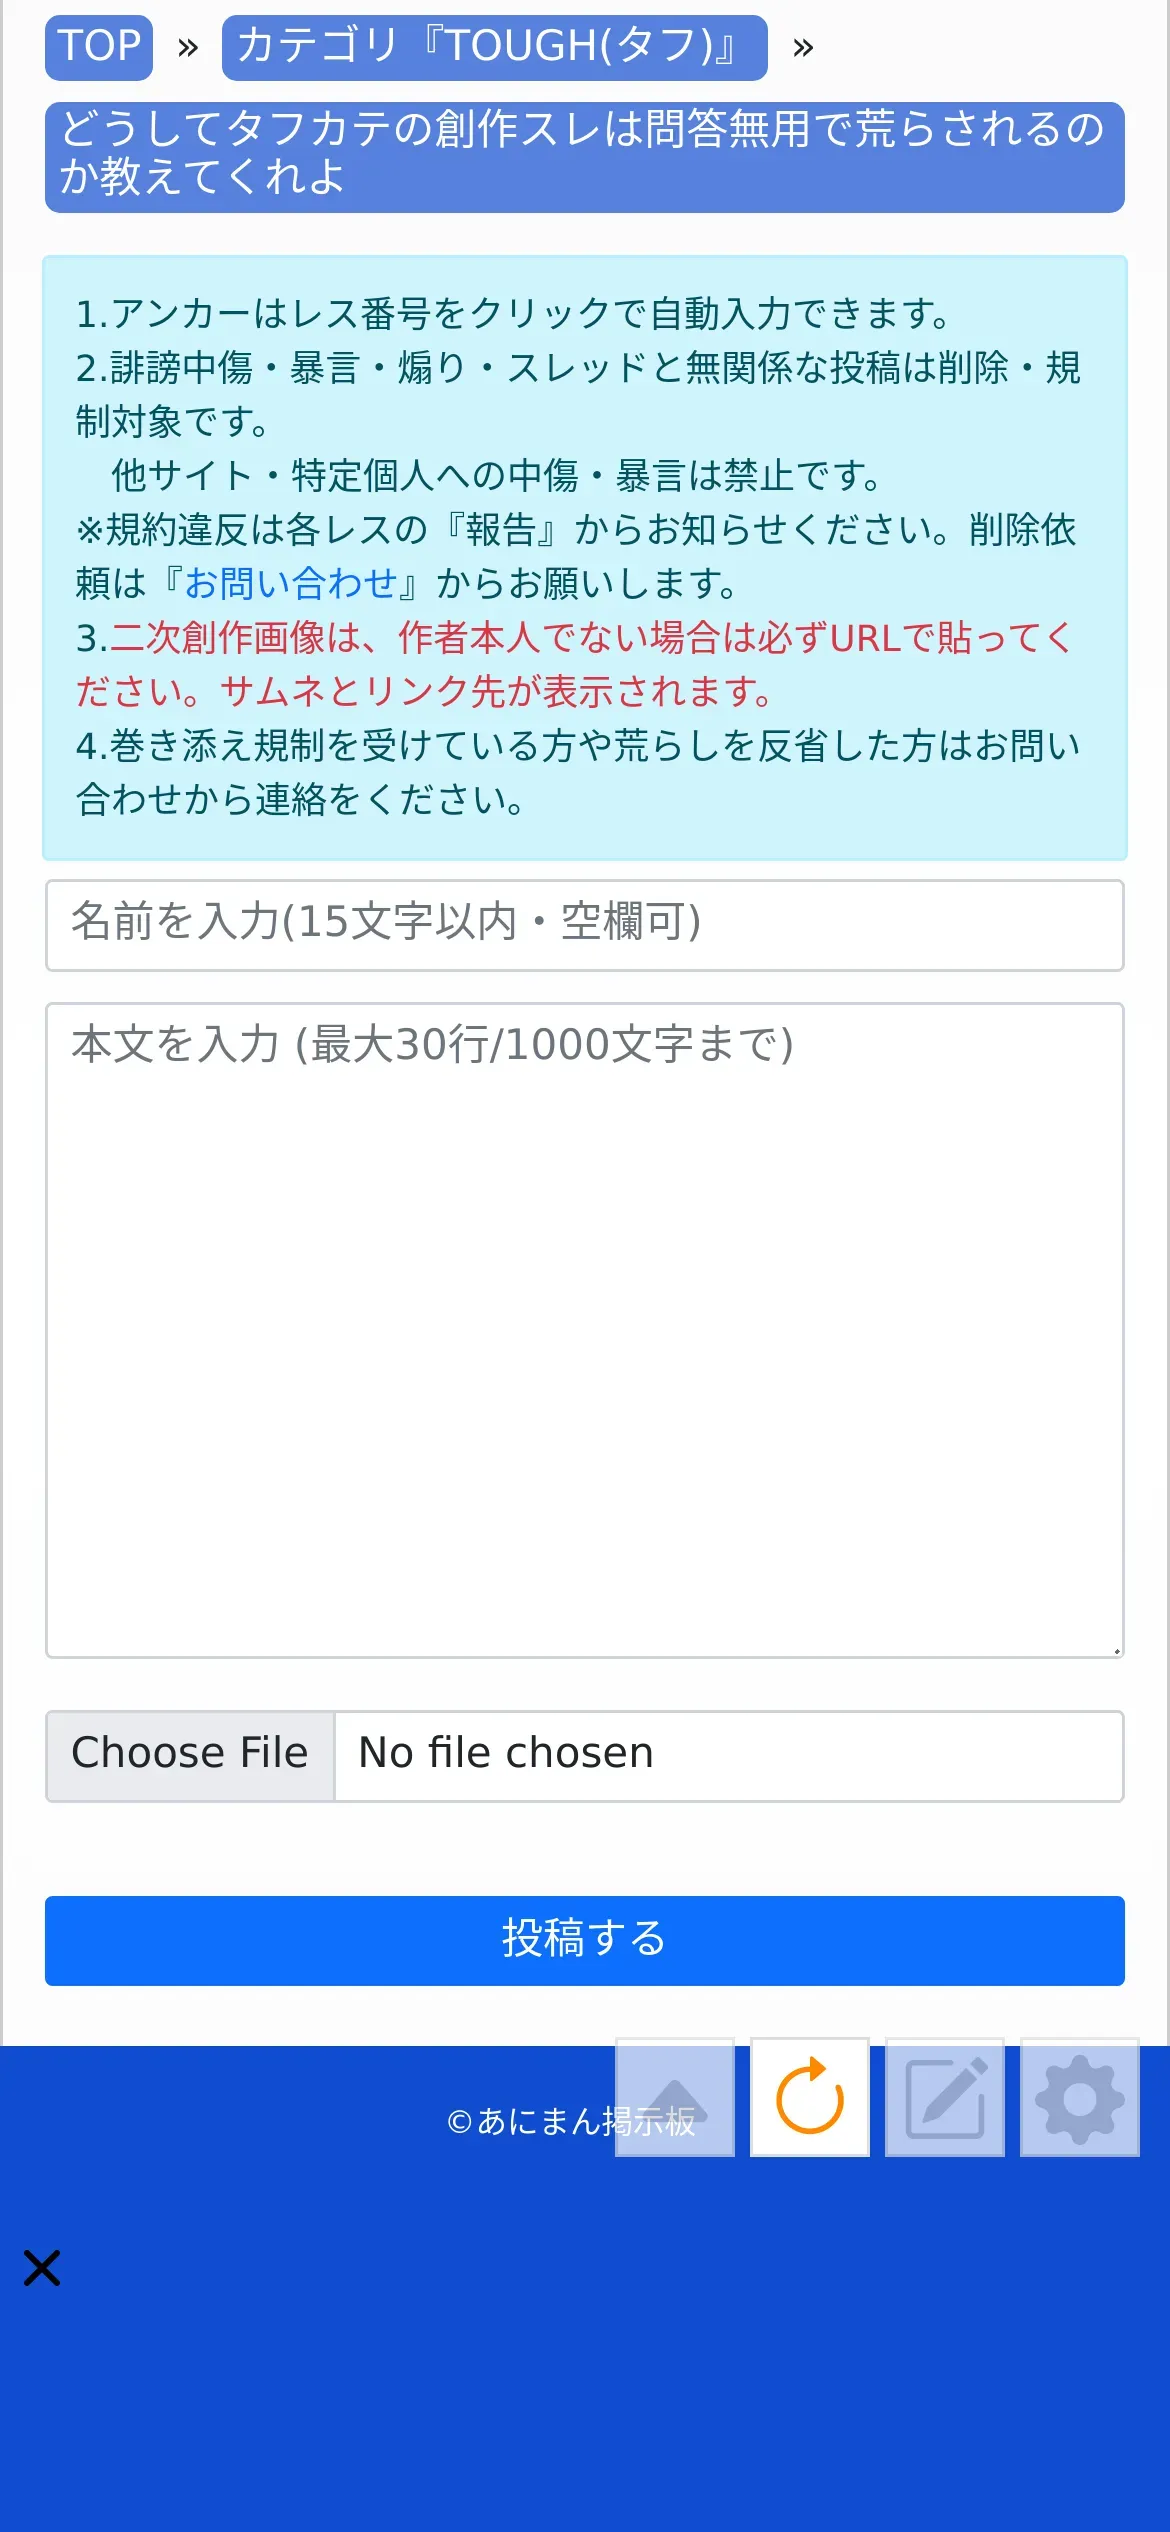Open the write-post pencil icon
Image resolution: width=1170 pixels, height=2532 pixels.
click(945, 2097)
